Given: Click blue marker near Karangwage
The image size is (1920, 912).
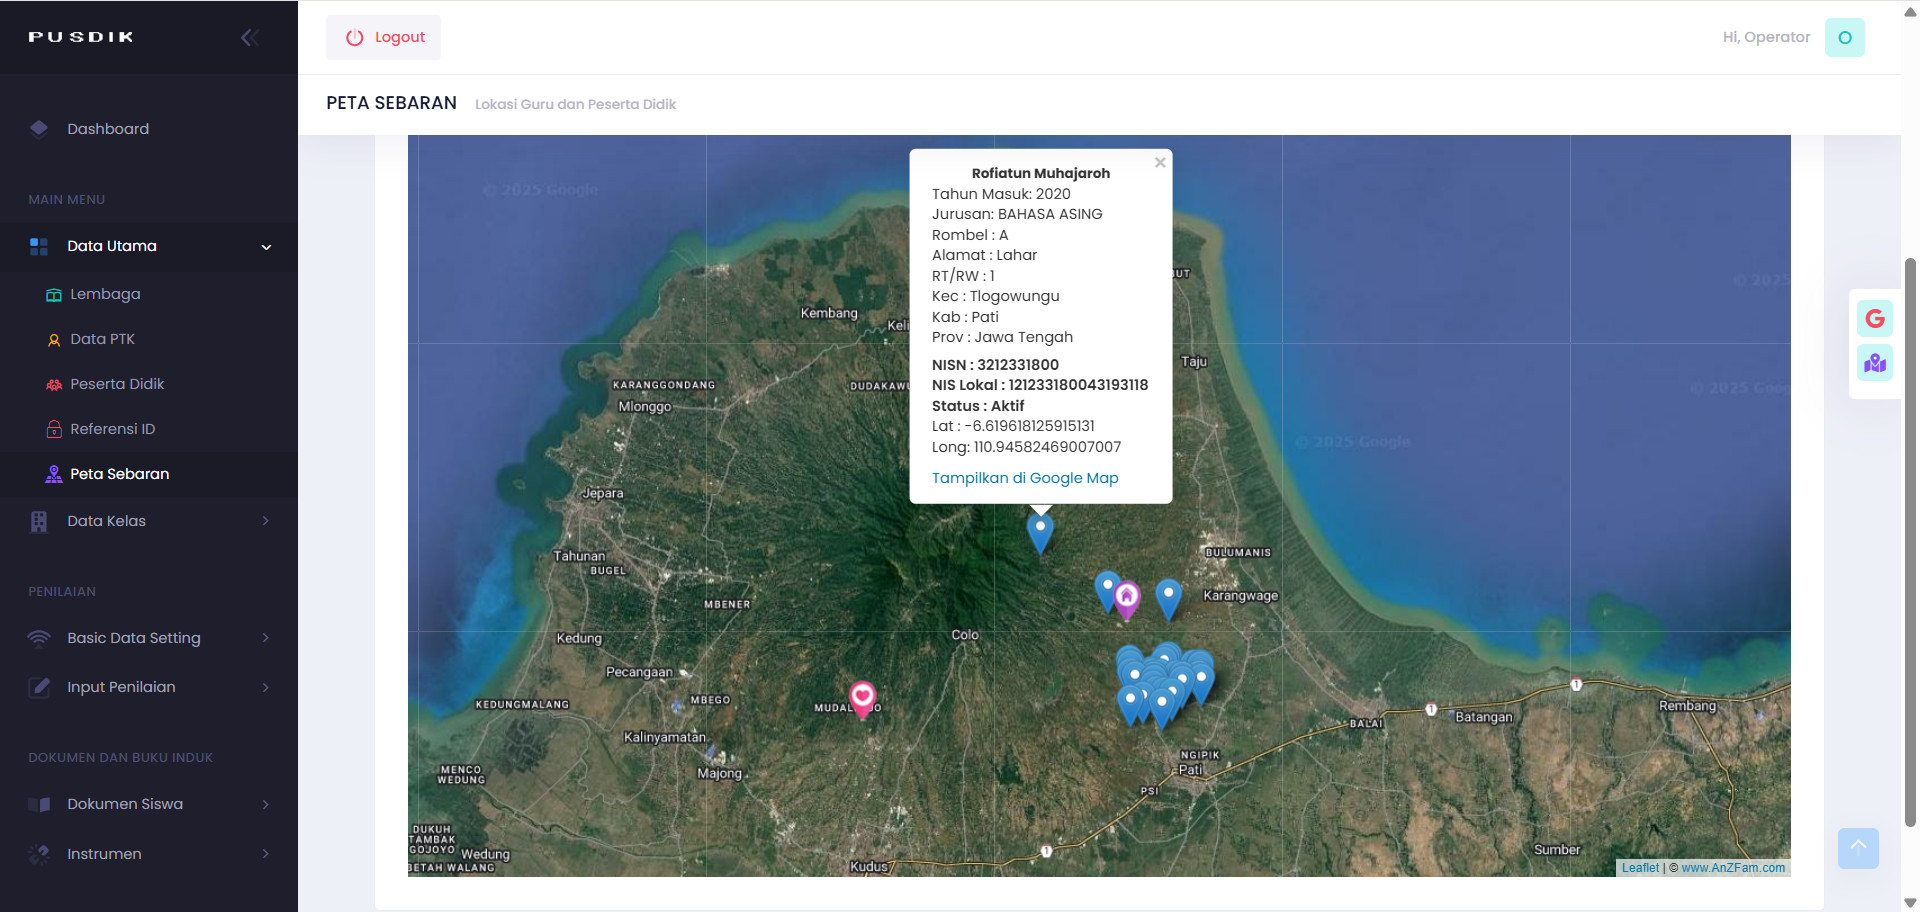Looking at the screenshot, I should coord(1168,597).
